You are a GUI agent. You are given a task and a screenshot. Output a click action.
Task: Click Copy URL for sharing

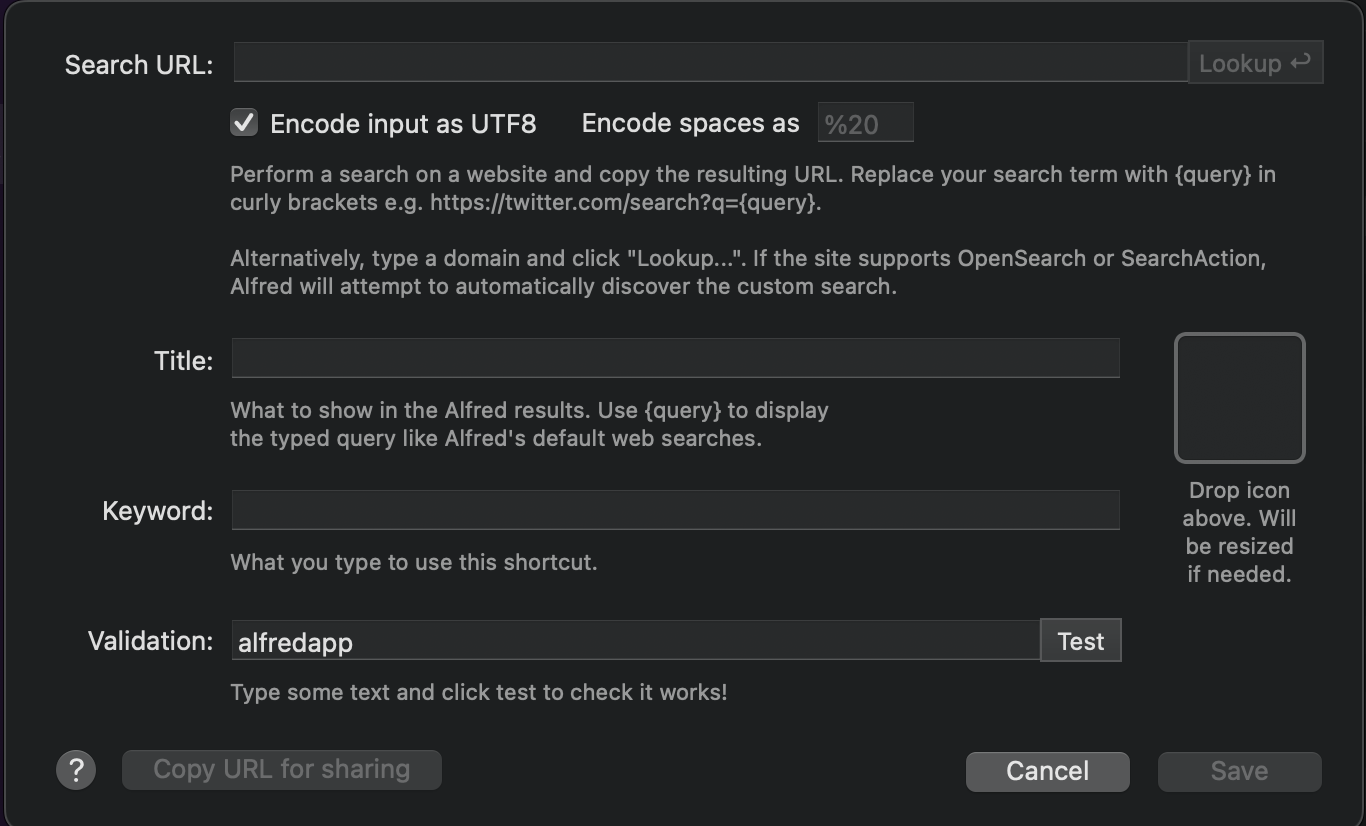282,769
